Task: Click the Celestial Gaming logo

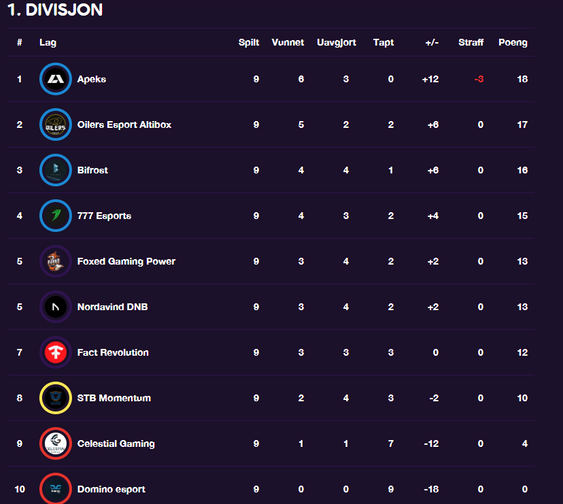Action: tap(56, 444)
